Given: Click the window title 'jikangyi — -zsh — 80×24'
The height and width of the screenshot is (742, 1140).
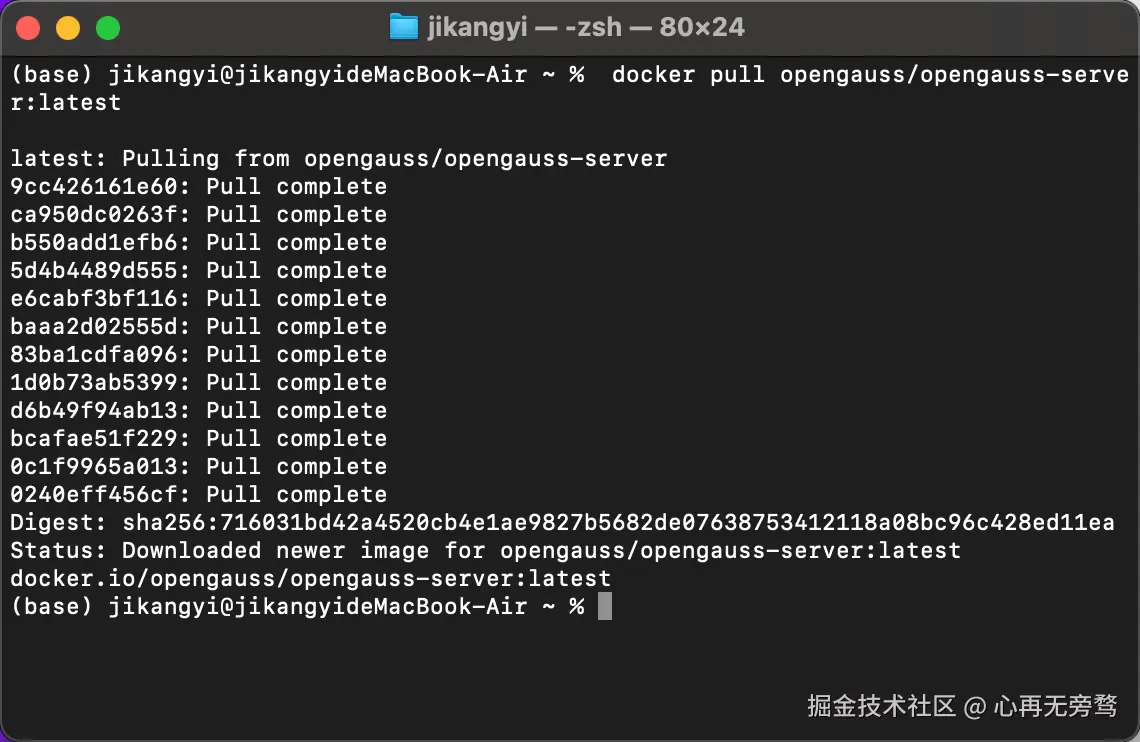Looking at the screenshot, I should pyautogui.click(x=585, y=27).
